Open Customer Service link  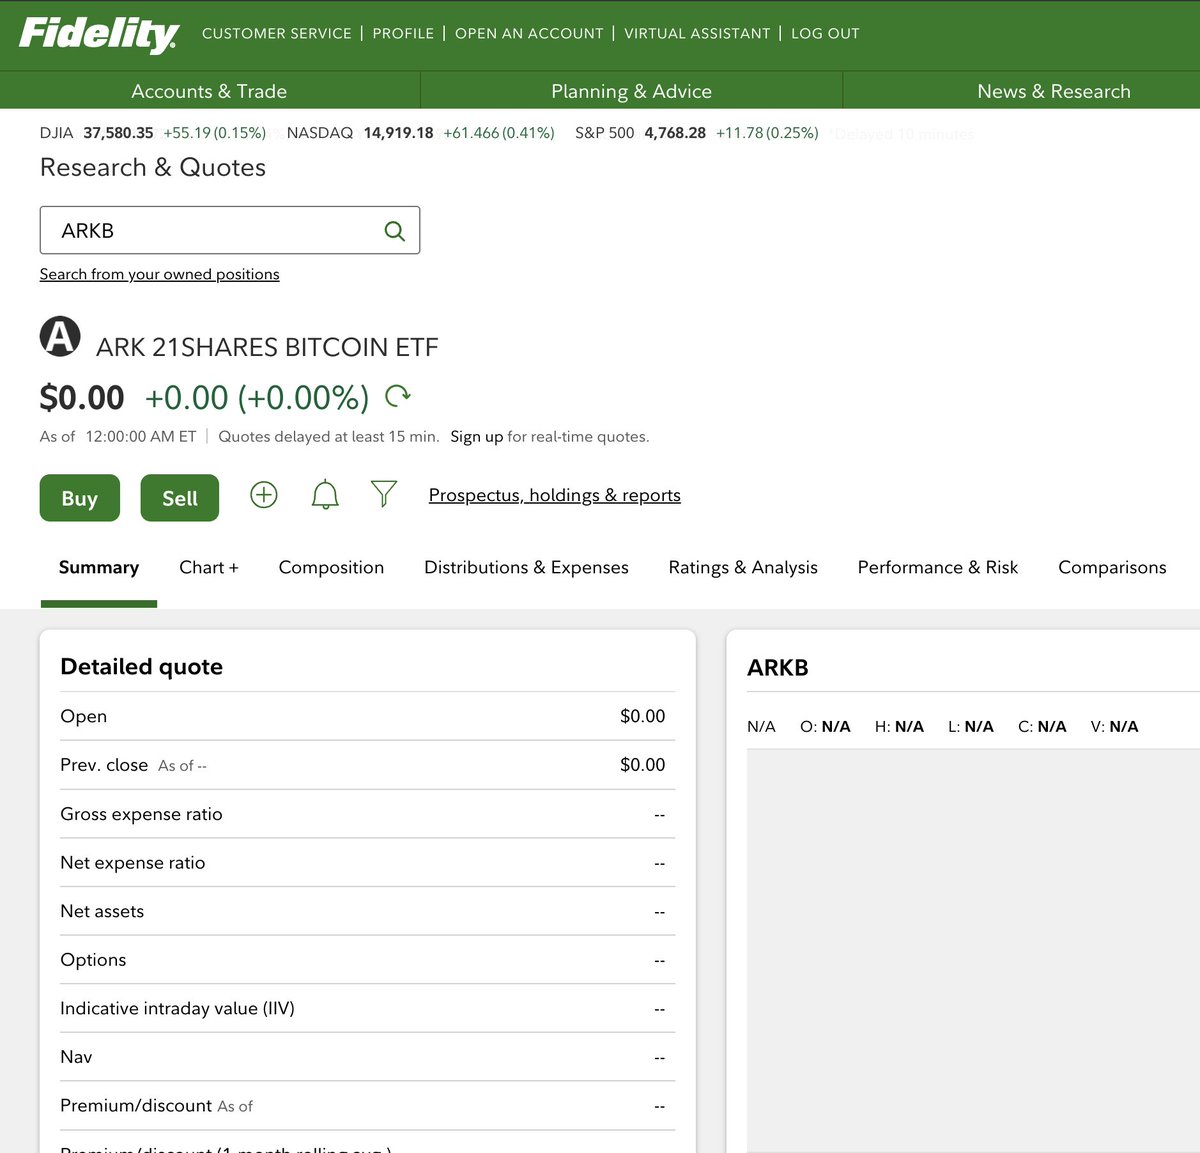click(277, 33)
